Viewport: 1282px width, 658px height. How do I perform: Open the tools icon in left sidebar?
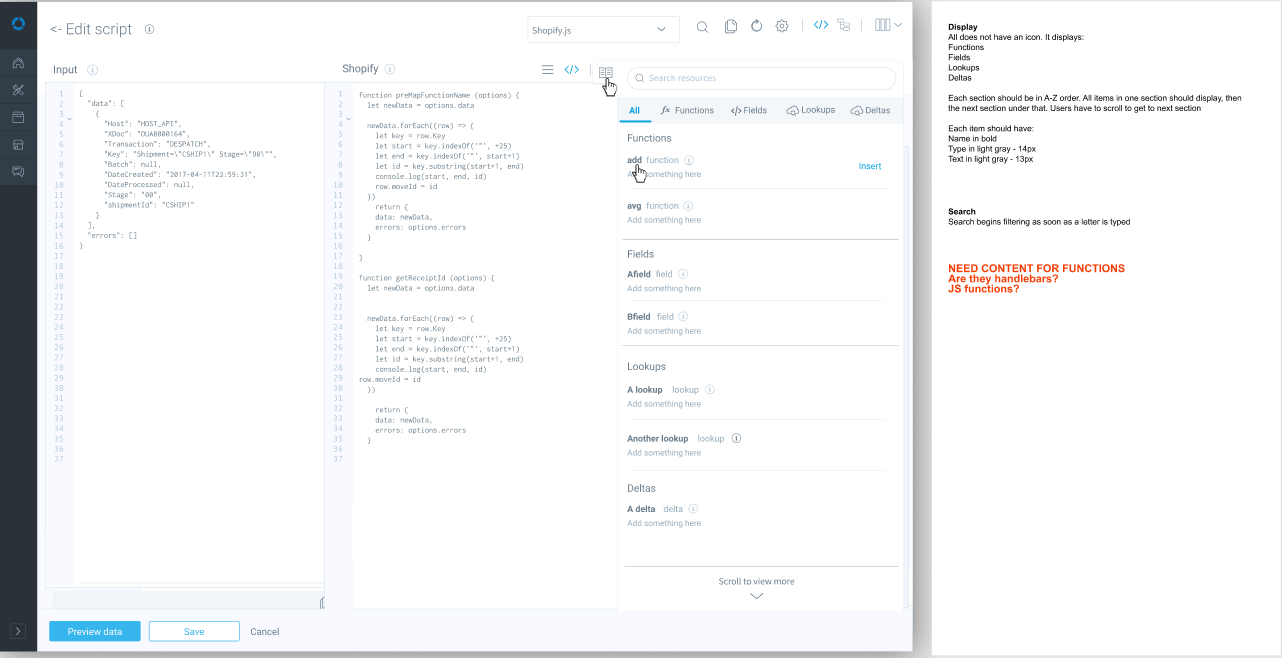point(18,91)
